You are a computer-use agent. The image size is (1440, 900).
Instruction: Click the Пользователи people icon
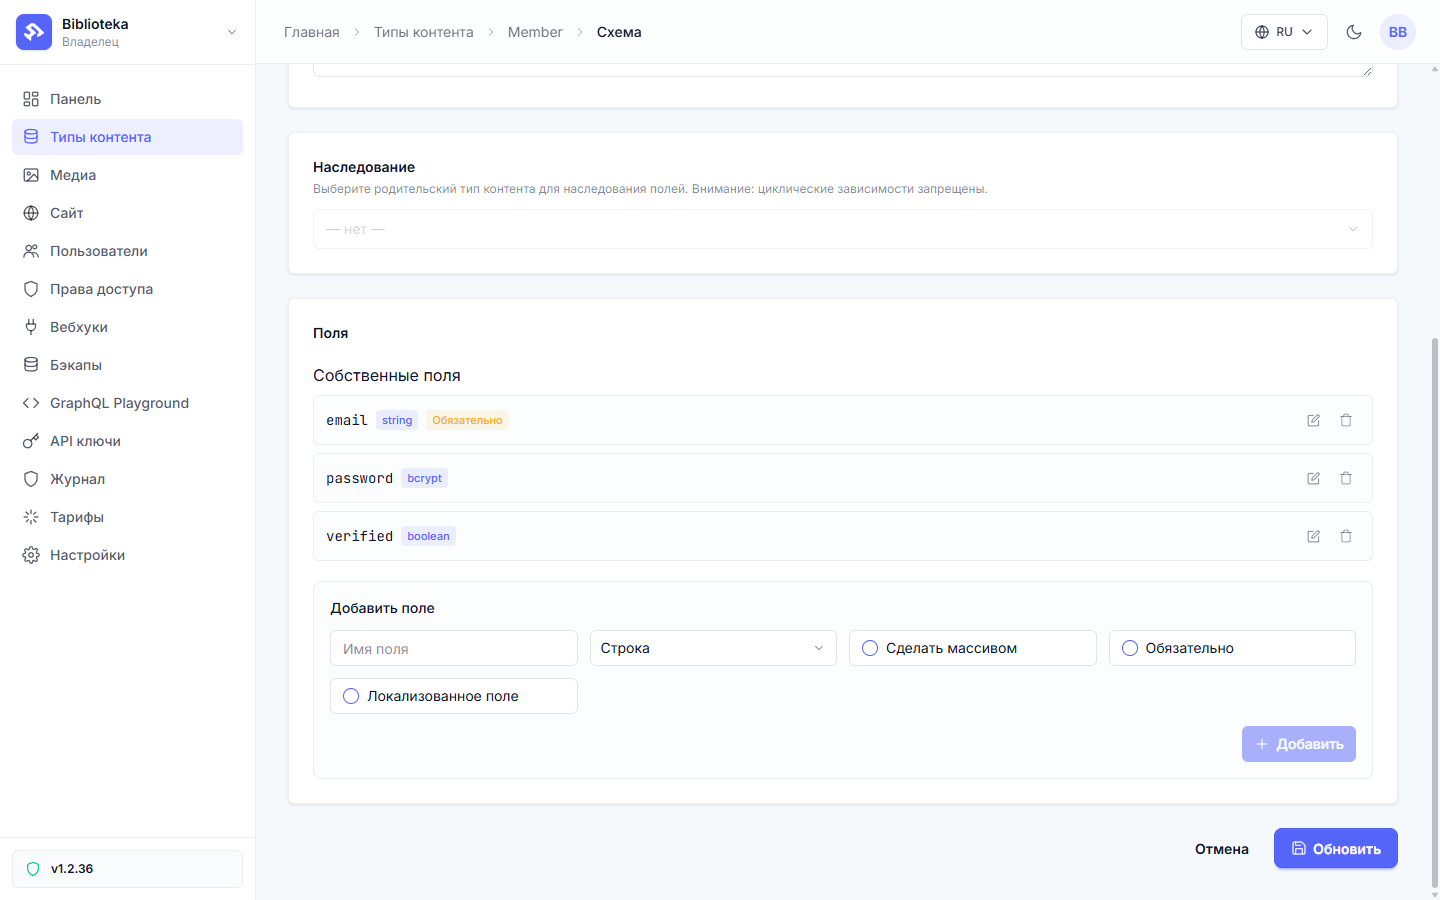[31, 251]
